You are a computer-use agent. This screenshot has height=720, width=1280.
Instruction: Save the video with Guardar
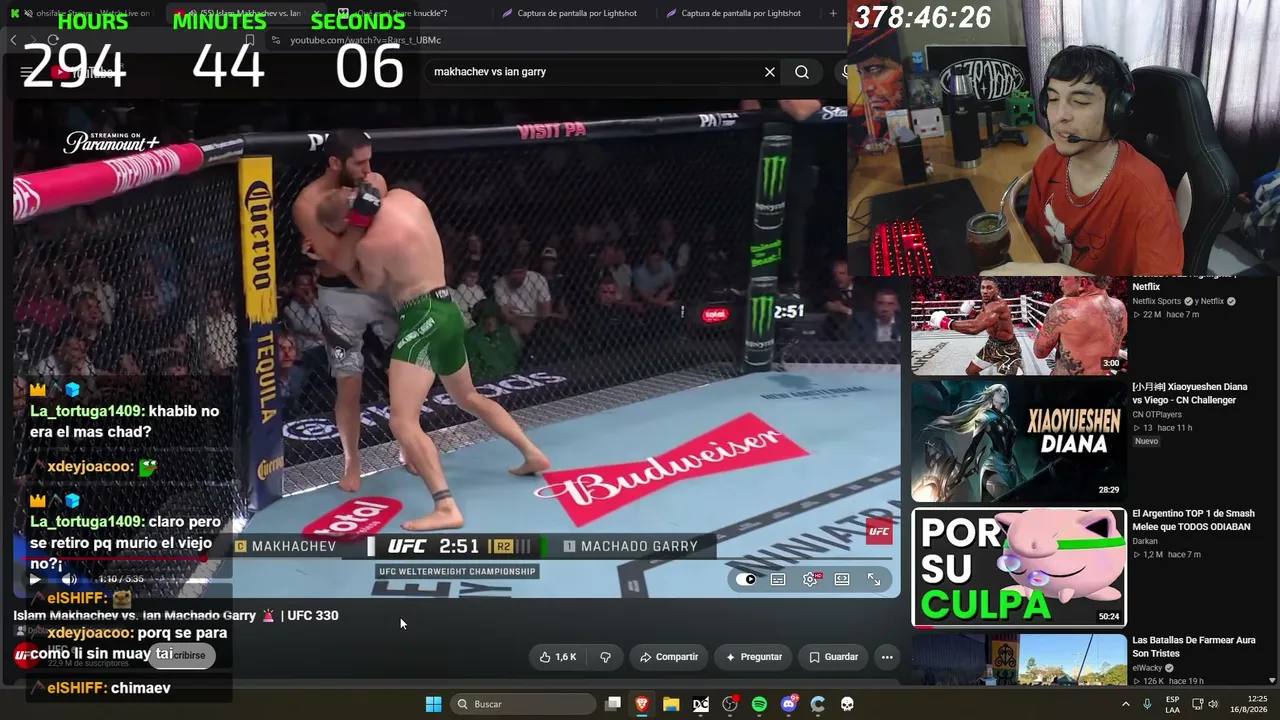[833, 657]
